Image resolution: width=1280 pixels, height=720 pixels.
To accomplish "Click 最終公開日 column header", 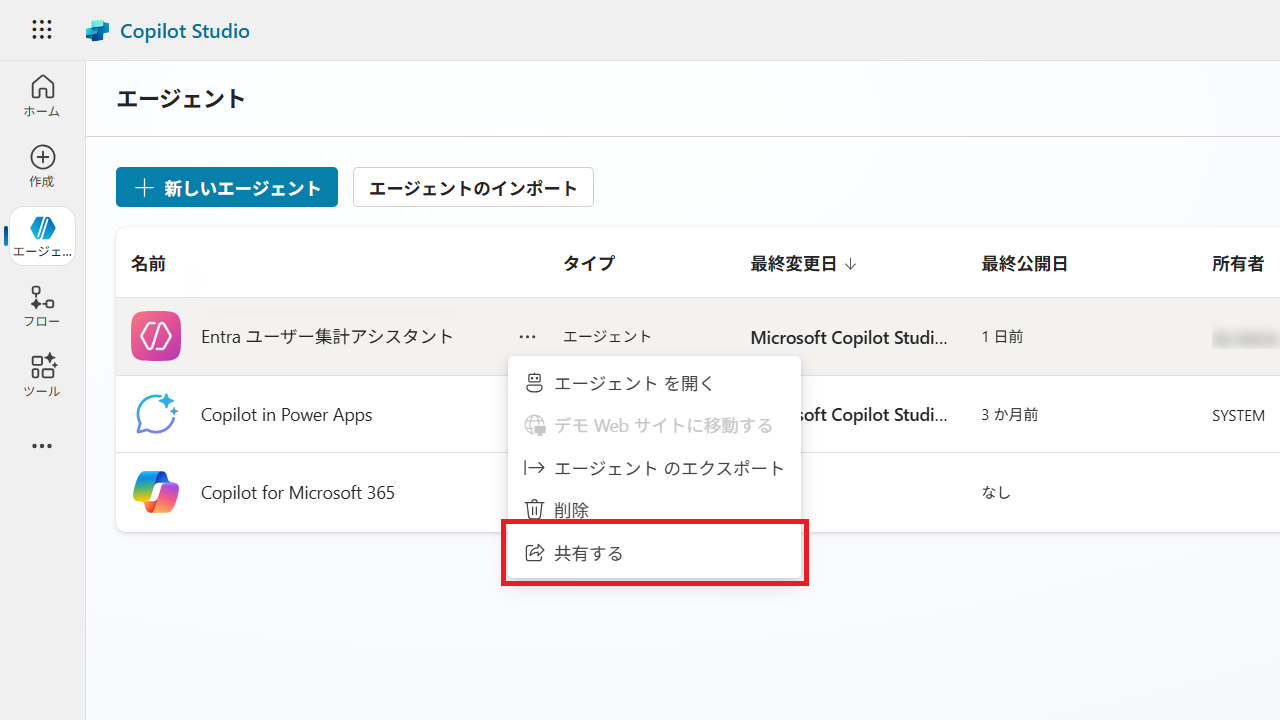I will 1025,264.
